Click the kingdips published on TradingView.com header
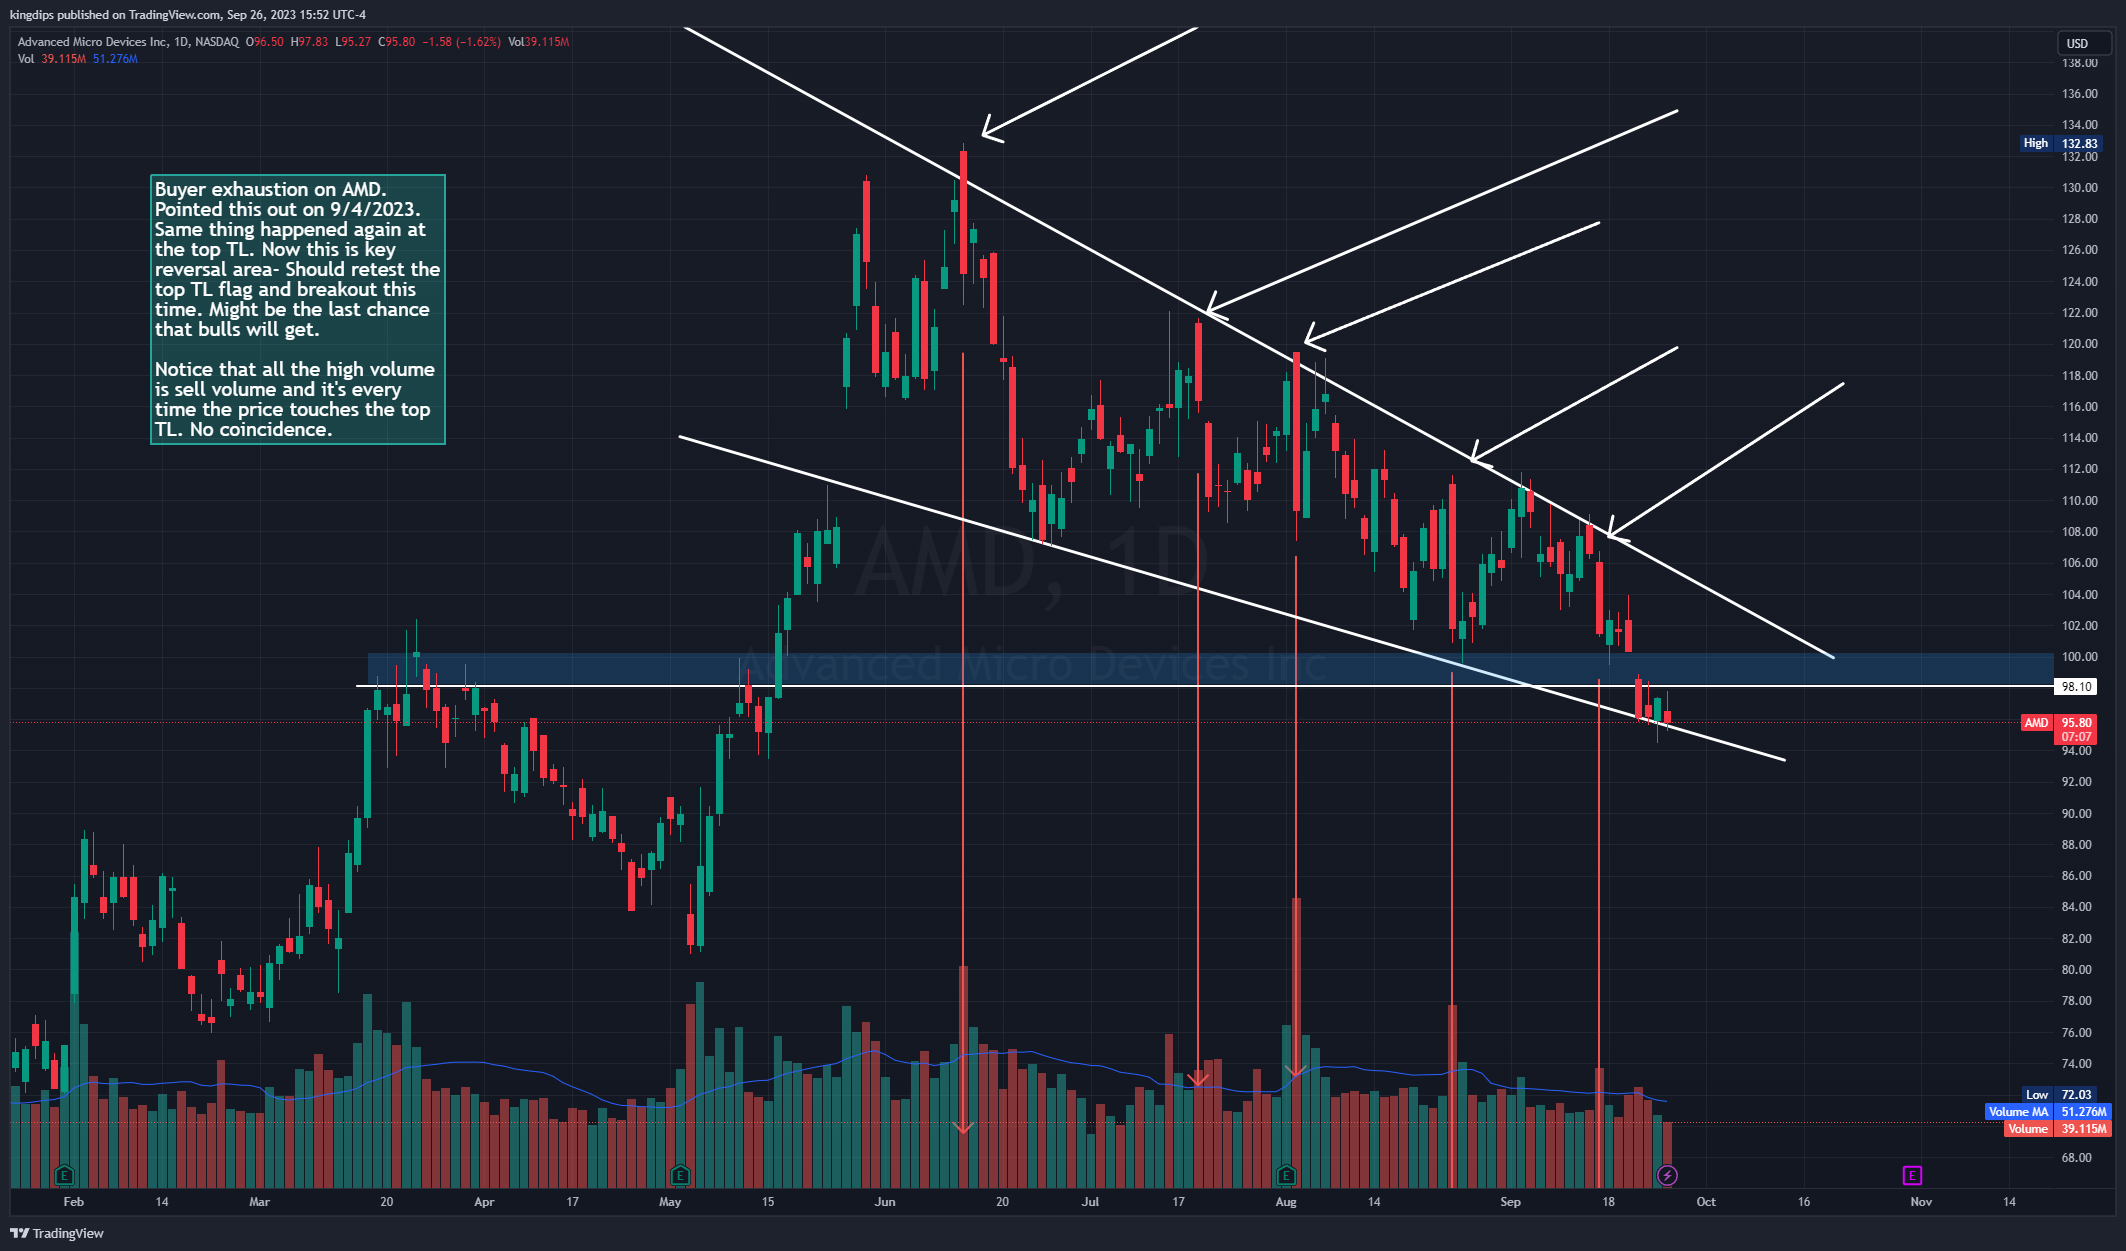This screenshot has width=2126, height=1251. pos(187,14)
